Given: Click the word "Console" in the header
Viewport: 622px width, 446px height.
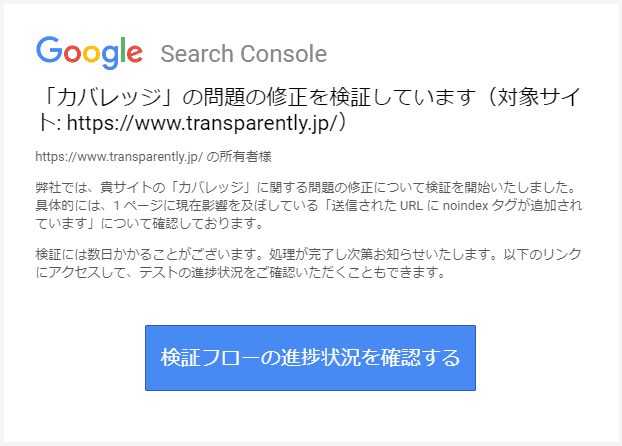Looking at the screenshot, I should click(284, 54).
